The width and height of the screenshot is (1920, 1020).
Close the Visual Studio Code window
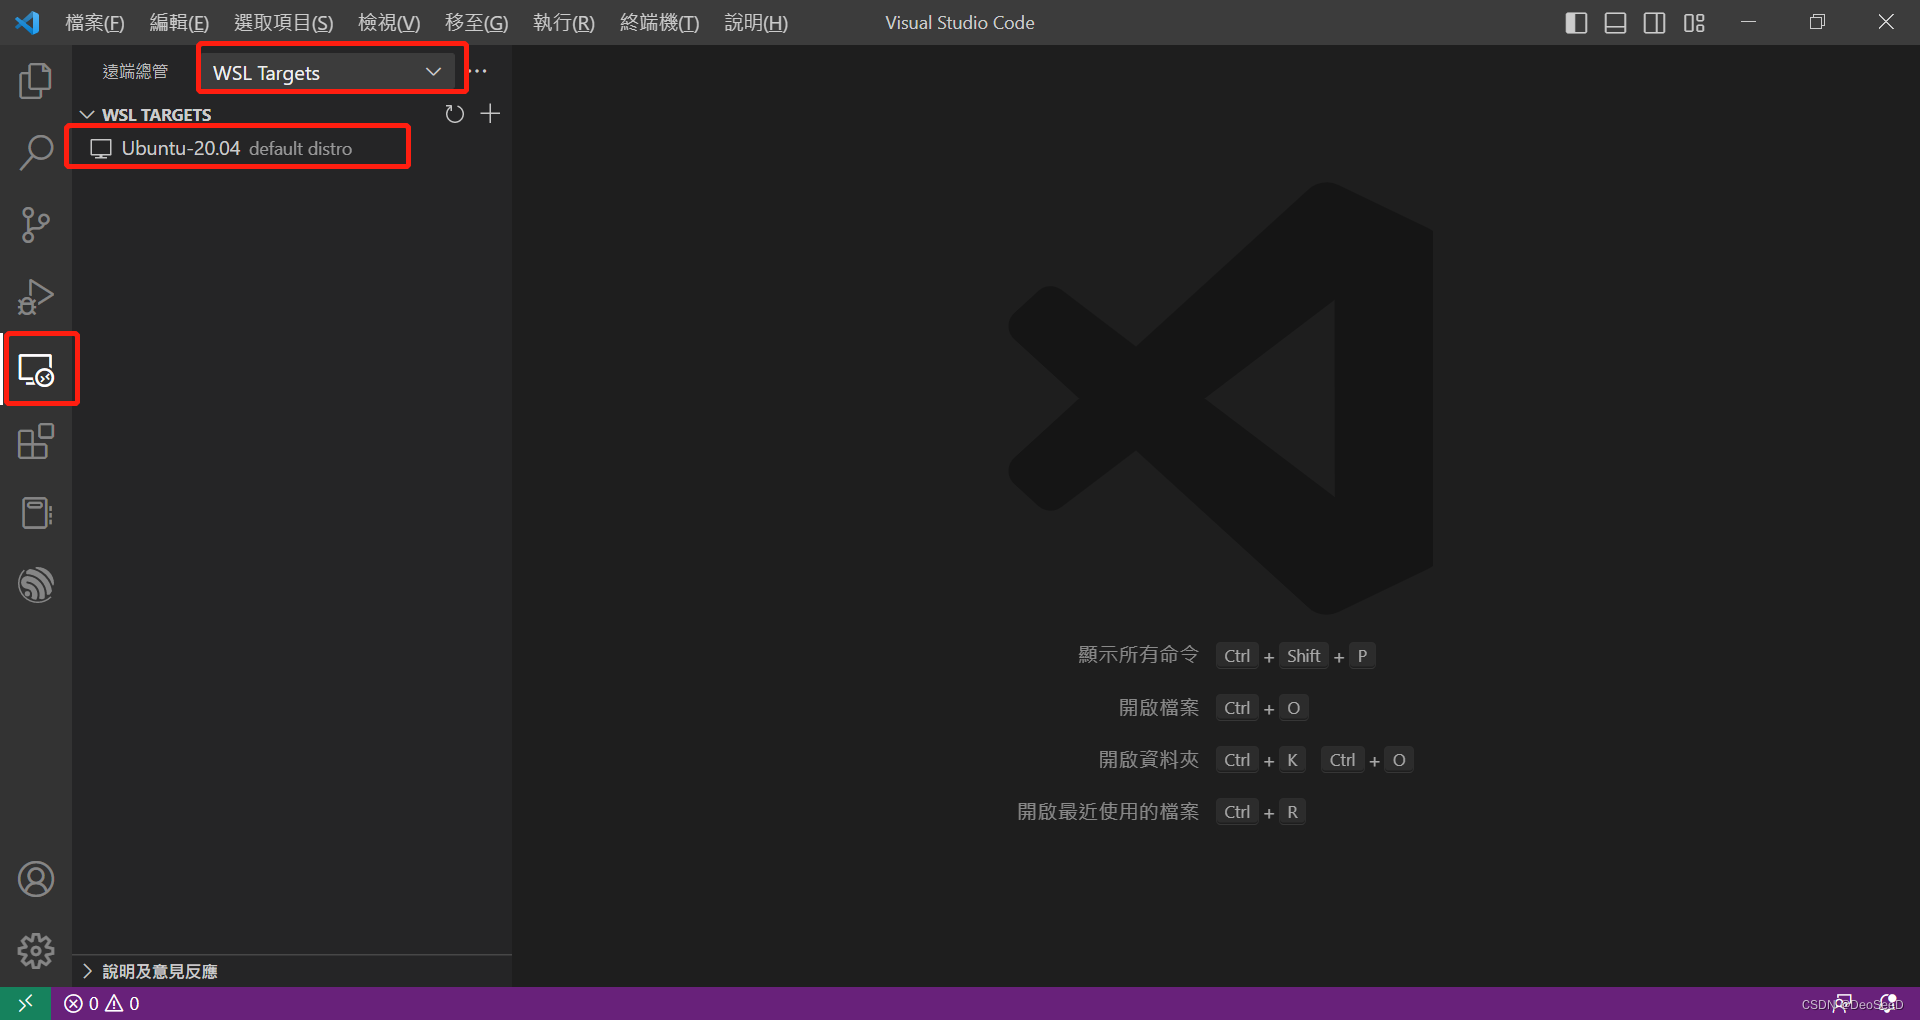click(1886, 22)
